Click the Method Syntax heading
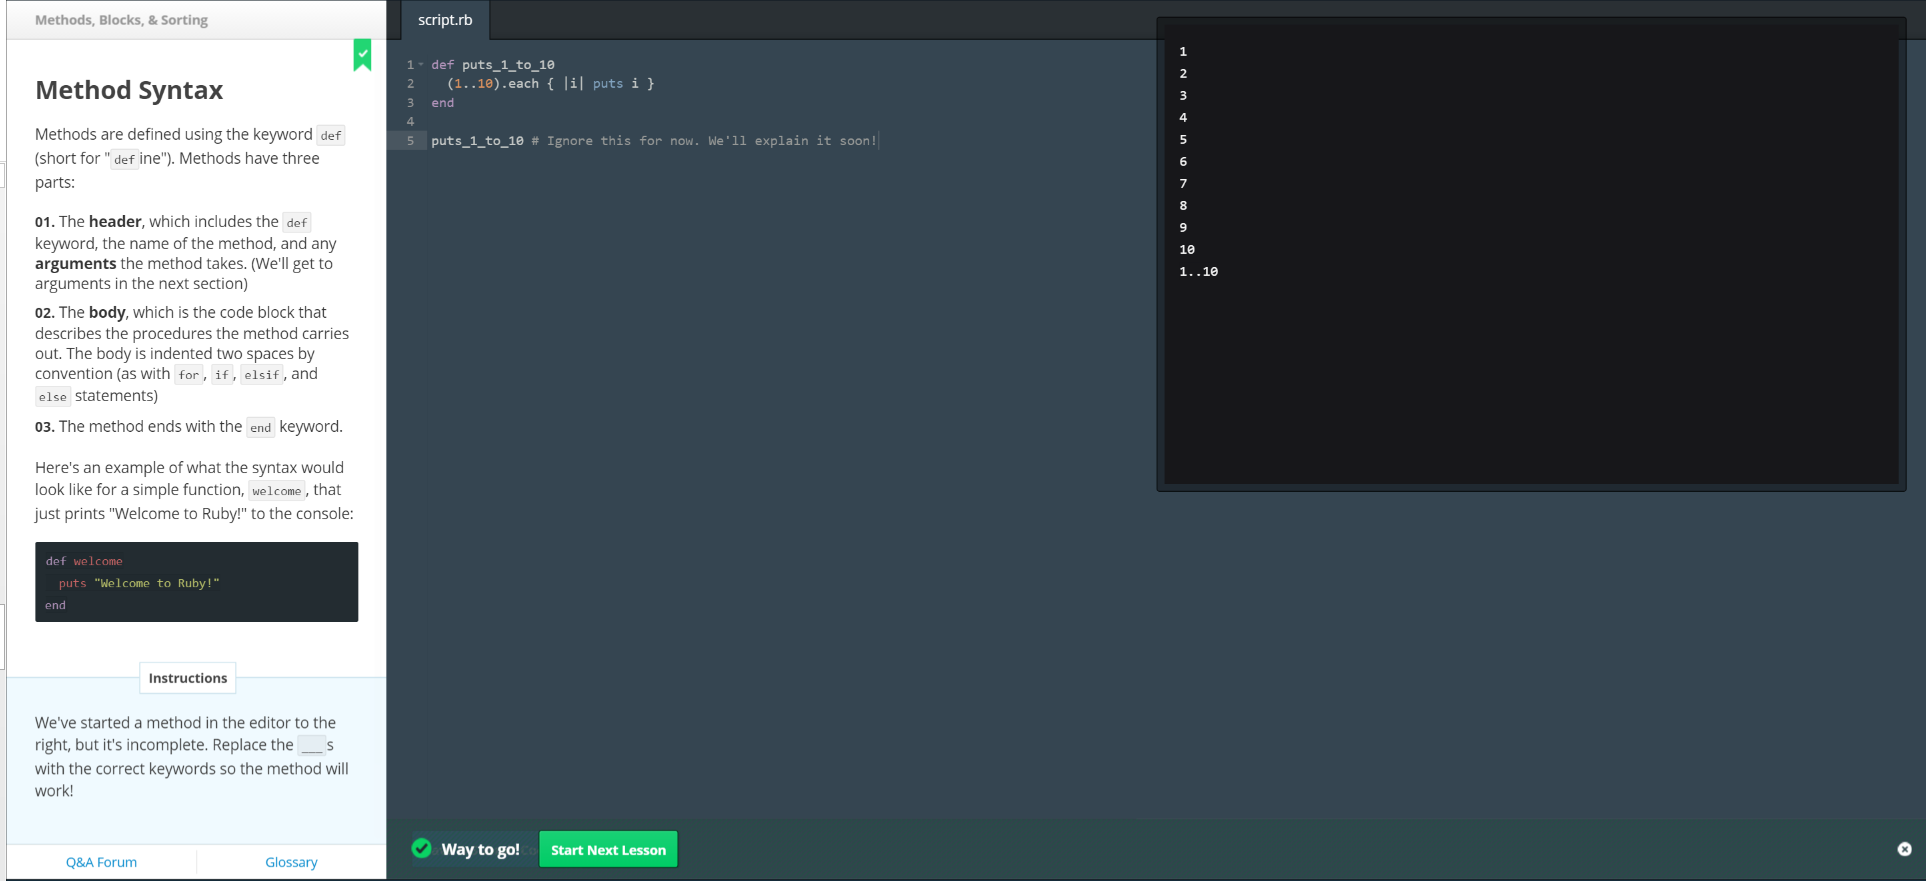Viewport: 1926px width, 881px height. [129, 90]
